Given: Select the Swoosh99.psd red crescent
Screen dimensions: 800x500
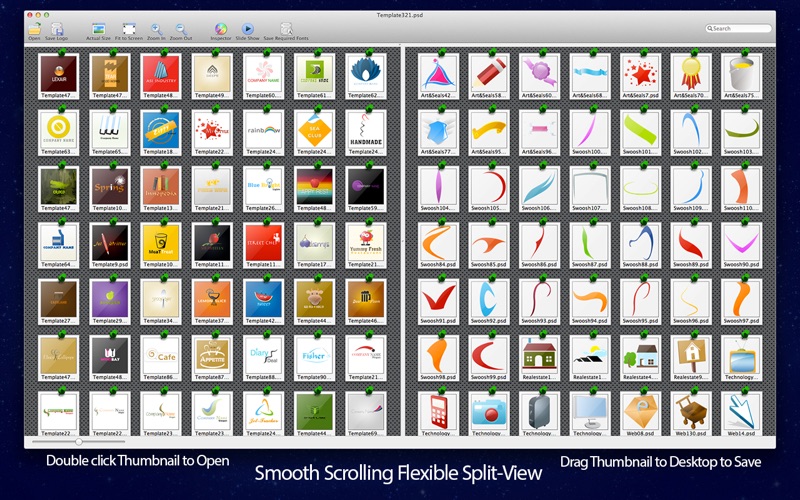Looking at the screenshot, I should (x=489, y=358).
